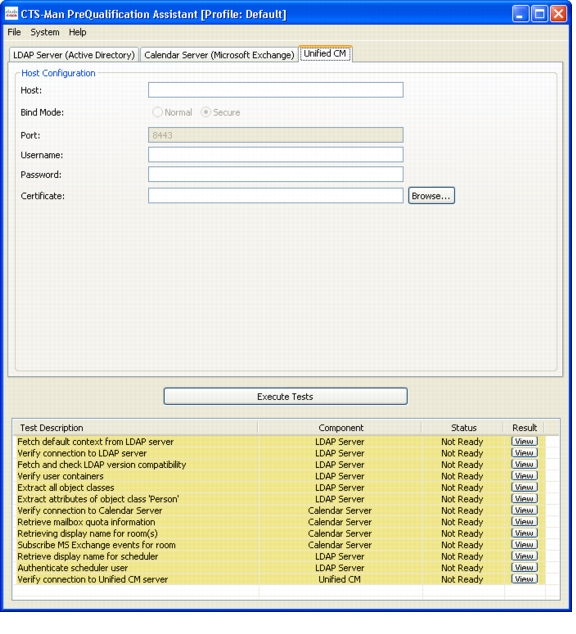Focus the Host input field
Image resolution: width=576 pixels, height=634 pixels.
point(276,90)
